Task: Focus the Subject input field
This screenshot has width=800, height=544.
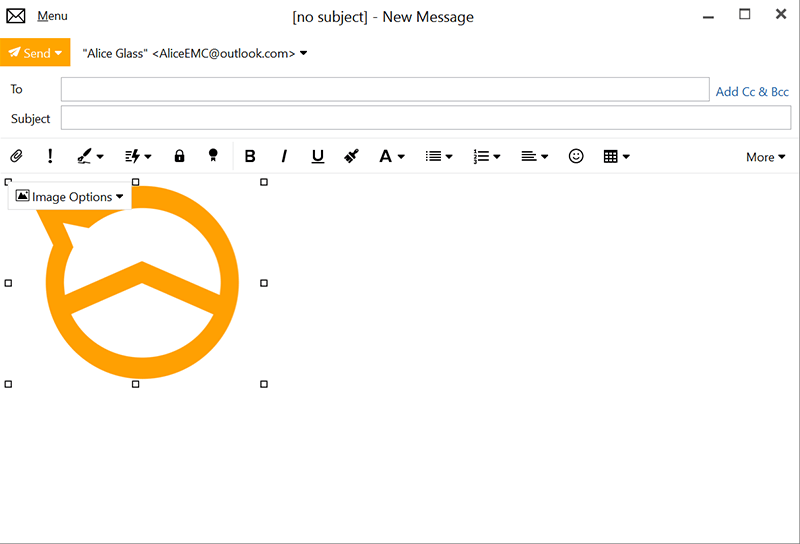Action: pyautogui.click(x=426, y=118)
